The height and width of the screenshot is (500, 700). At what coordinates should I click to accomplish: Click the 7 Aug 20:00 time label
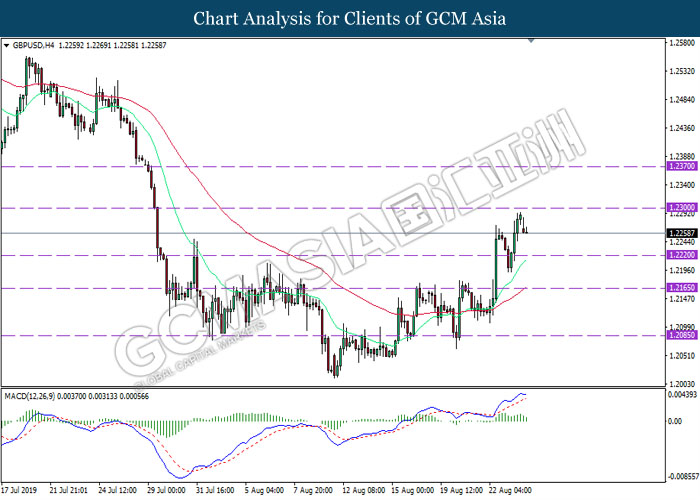(x=313, y=490)
